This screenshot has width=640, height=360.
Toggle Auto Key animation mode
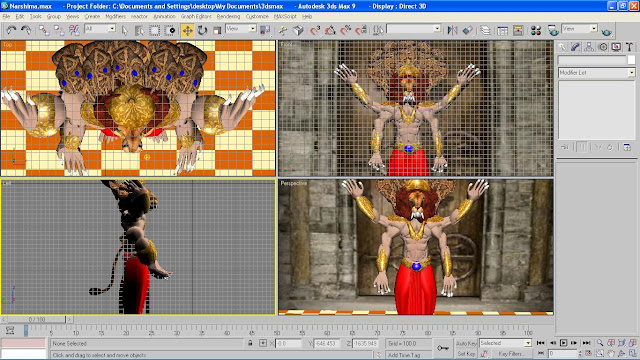click(466, 343)
